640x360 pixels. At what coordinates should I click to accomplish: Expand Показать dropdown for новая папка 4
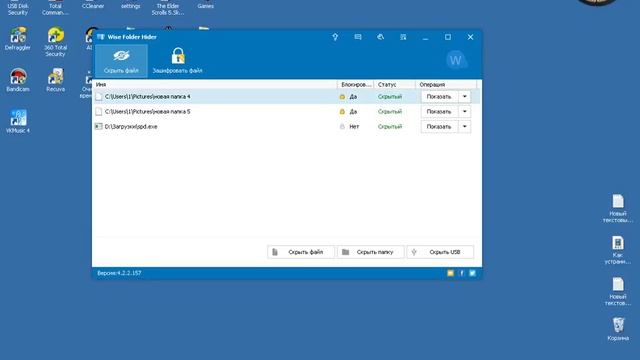pos(464,97)
